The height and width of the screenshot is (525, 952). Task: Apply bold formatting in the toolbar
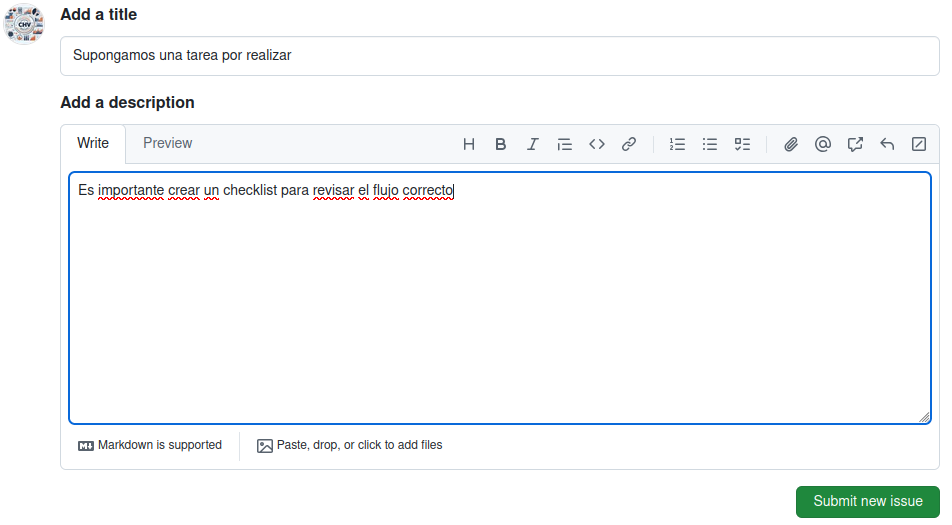(x=500, y=144)
